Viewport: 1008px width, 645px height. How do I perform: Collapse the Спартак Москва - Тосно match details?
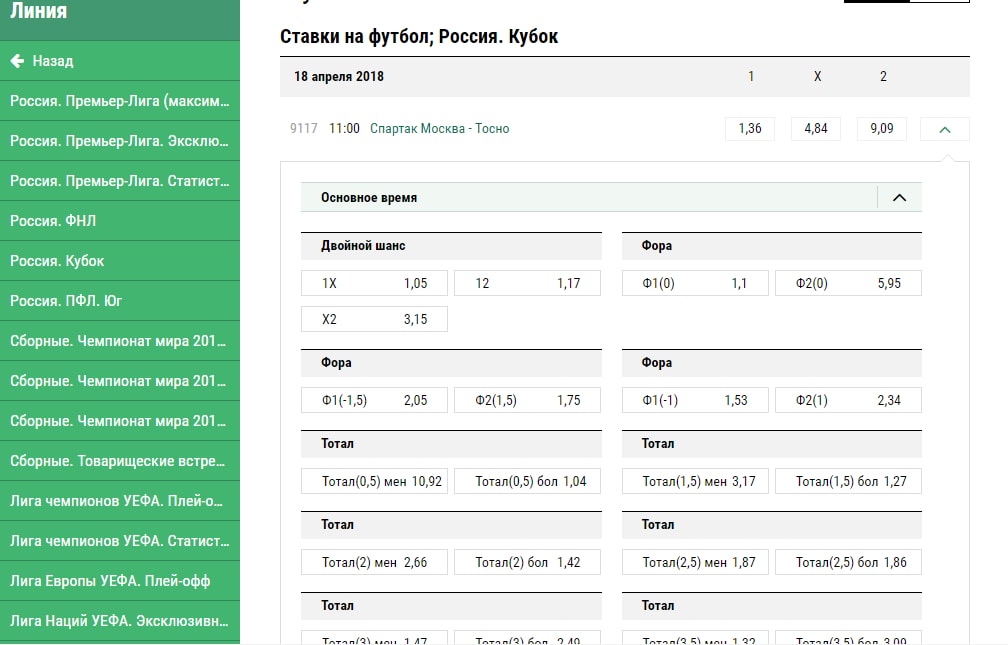945,129
